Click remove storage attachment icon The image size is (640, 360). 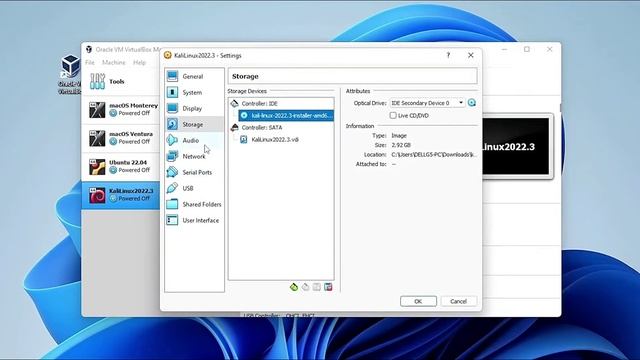[328, 287]
